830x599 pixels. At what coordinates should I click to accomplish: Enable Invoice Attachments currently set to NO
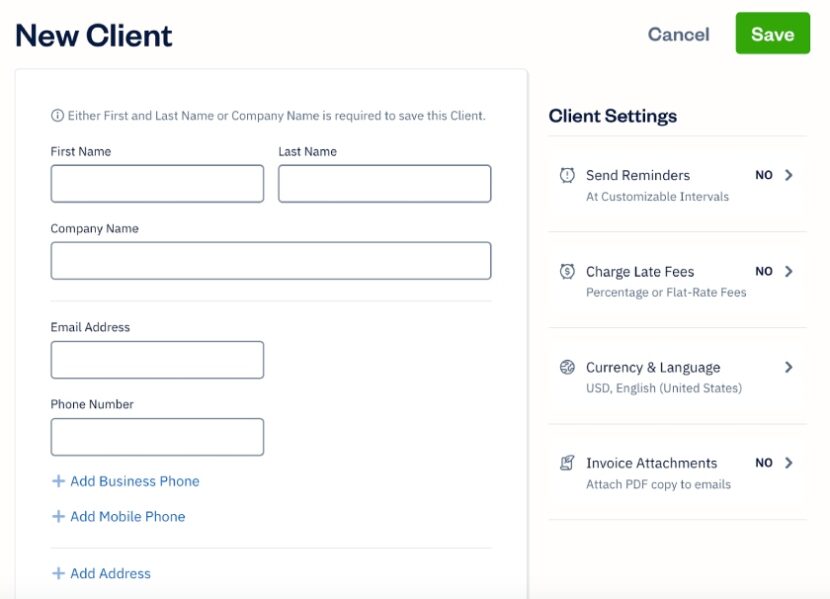tap(764, 462)
